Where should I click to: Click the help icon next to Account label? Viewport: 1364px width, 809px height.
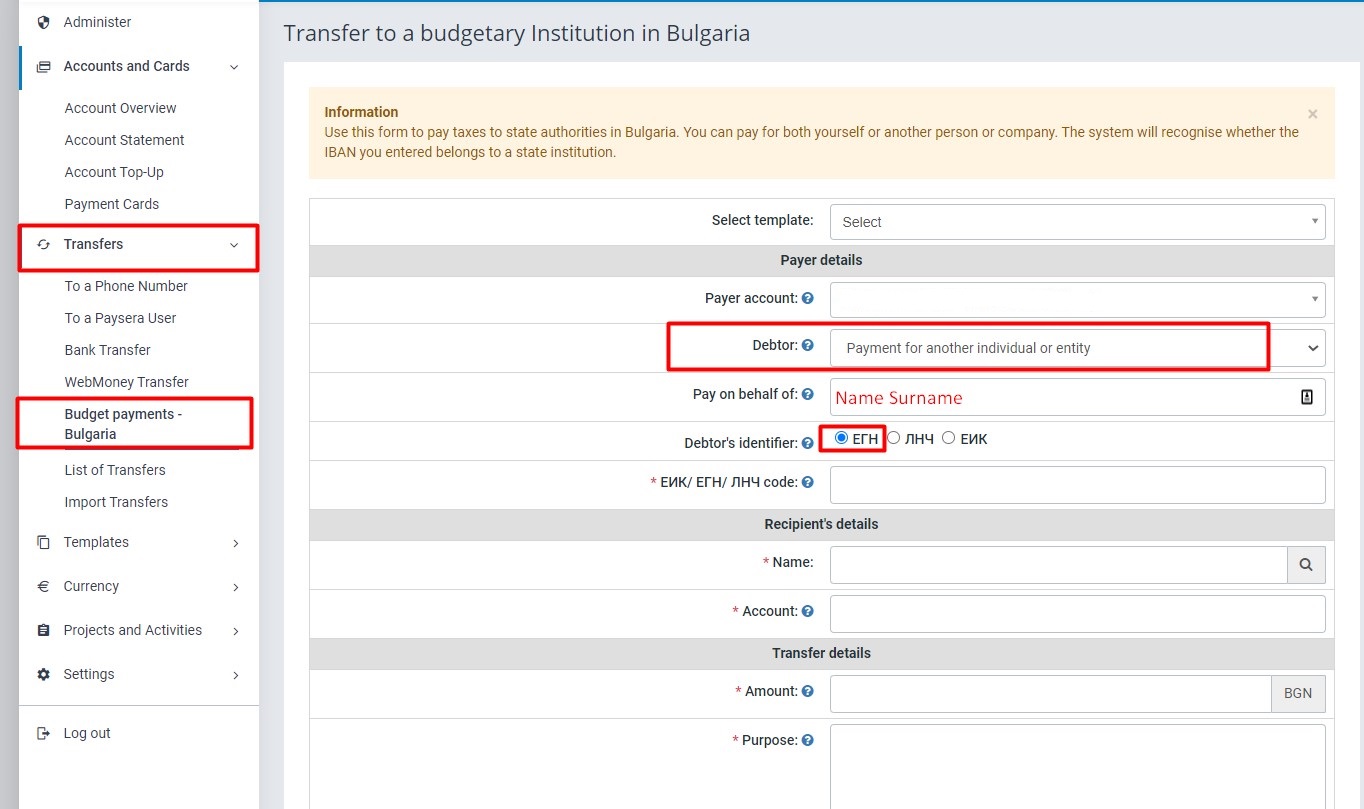click(x=808, y=611)
